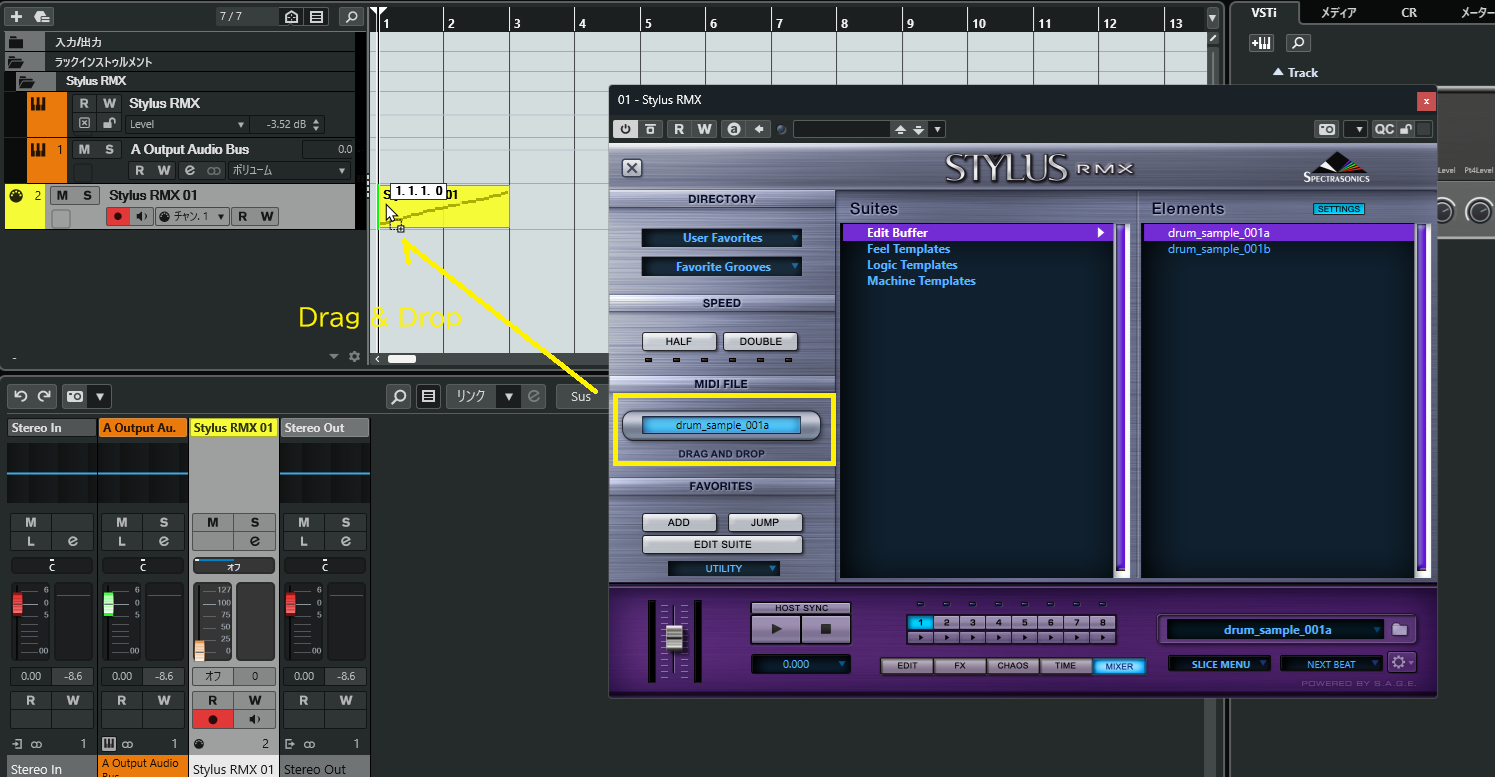Open UTILITY dropdown in Stylus
Viewport: 1495px width, 777px height.
click(724, 568)
